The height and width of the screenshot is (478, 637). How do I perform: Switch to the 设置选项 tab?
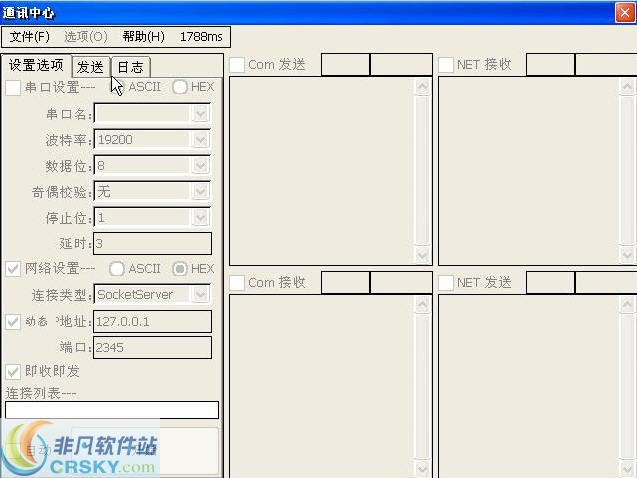click(37, 65)
